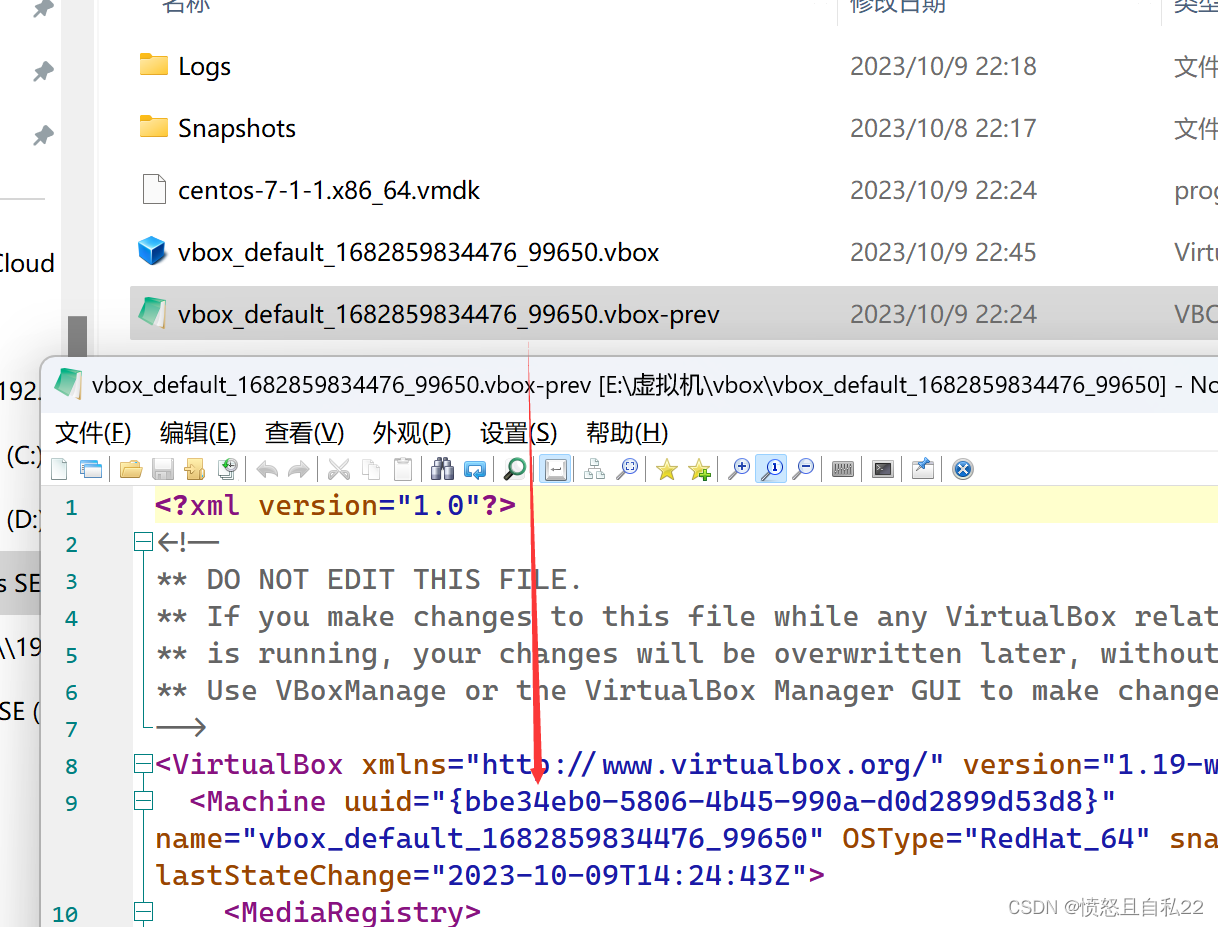Image resolution: width=1218 pixels, height=927 pixels.
Task: Click the Zoom In magnifier icon
Action: pos(738,469)
